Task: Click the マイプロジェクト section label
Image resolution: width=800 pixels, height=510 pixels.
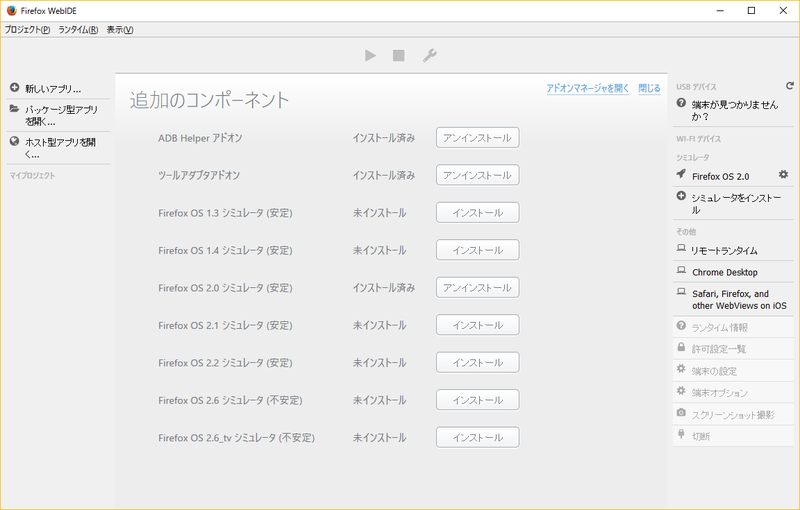Action: (x=32, y=175)
